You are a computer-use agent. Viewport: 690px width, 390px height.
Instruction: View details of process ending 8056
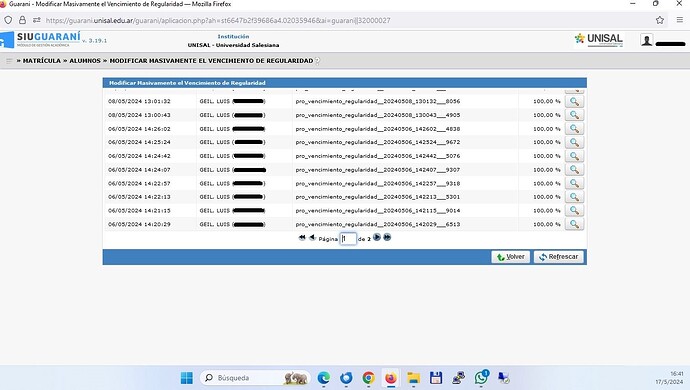click(x=574, y=101)
